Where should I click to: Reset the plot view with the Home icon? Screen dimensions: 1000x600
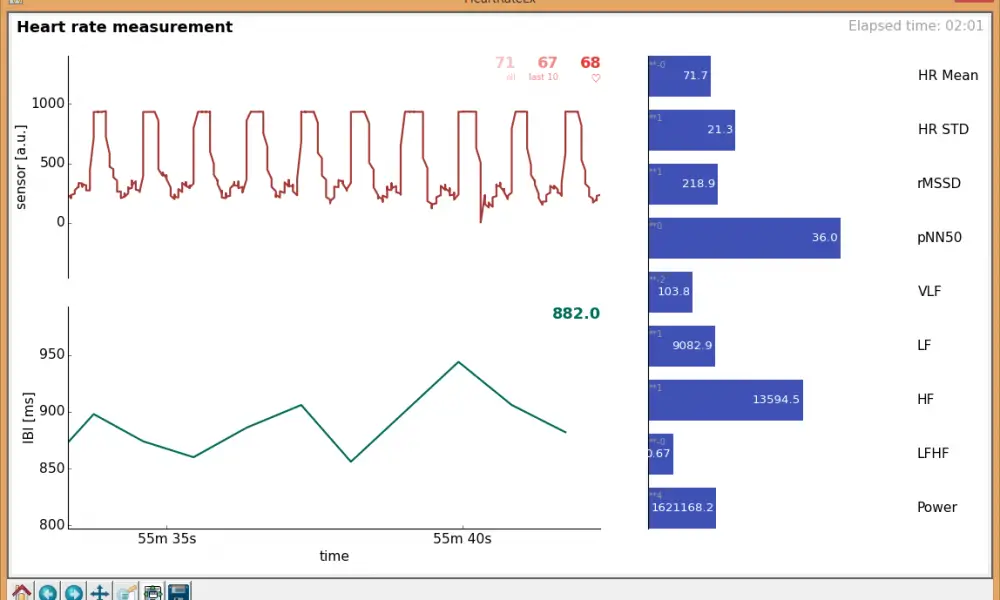(x=21, y=592)
